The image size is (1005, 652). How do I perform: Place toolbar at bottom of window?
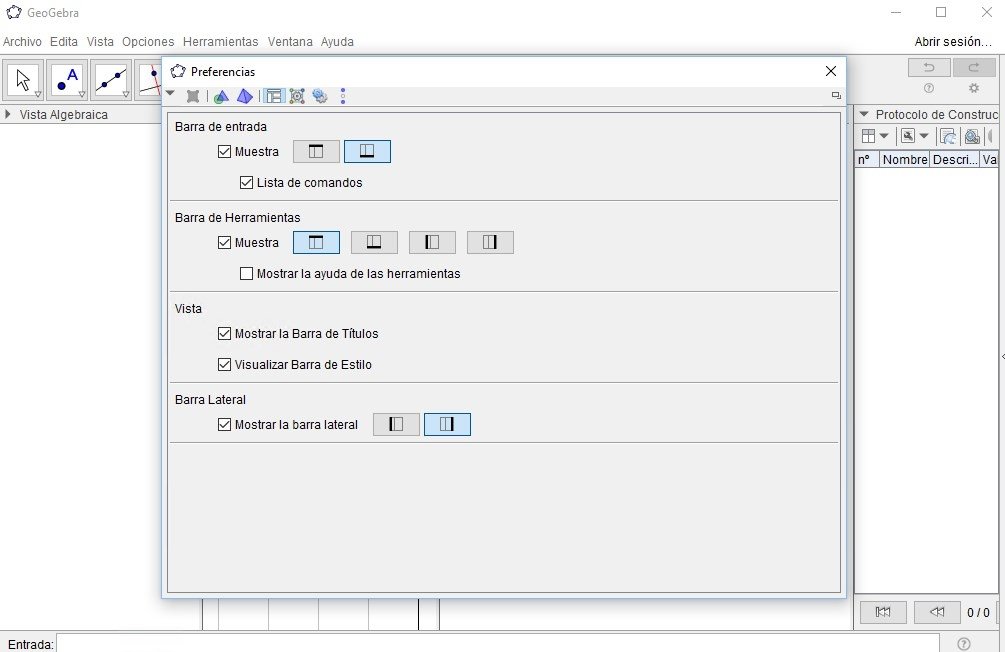[x=374, y=242]
